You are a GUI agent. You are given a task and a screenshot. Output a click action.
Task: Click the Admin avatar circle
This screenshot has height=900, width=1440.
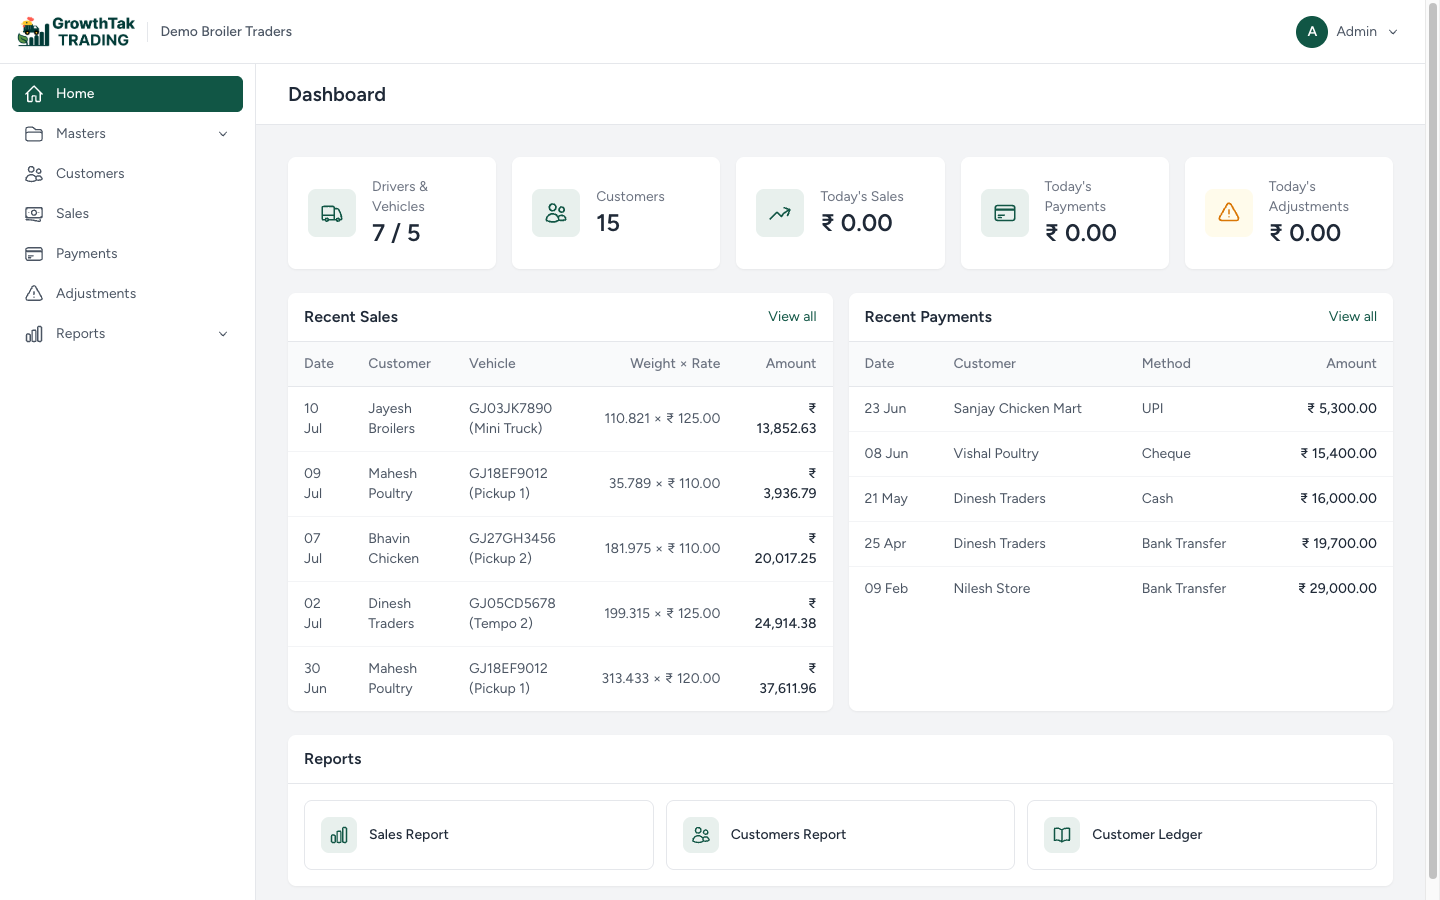click(1312, 32)
